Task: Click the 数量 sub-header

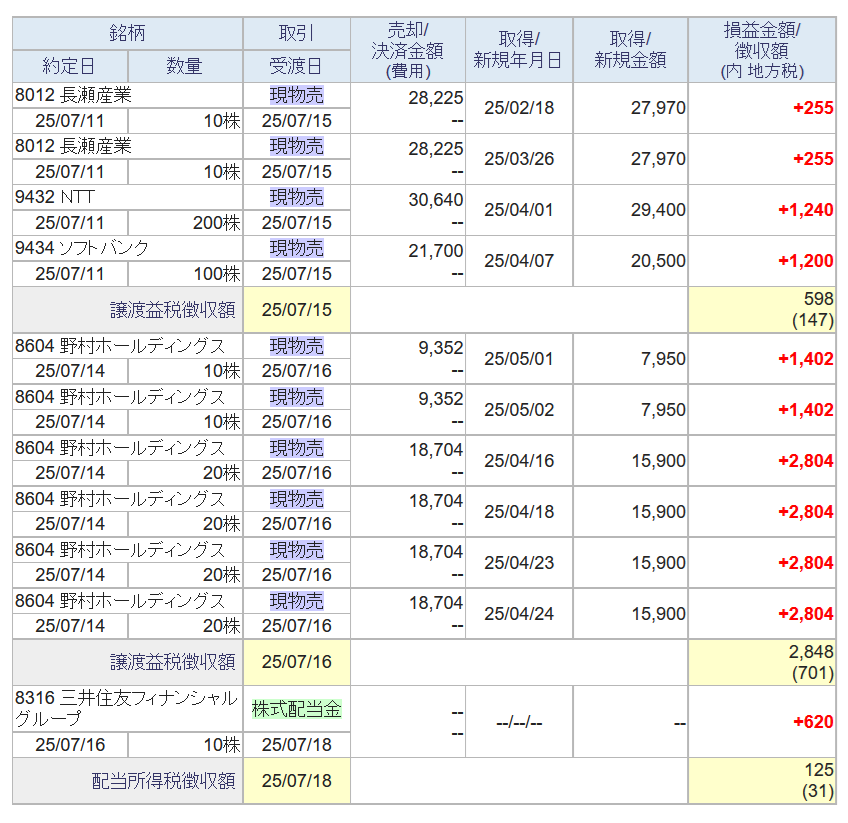Action: coord(185,67)
